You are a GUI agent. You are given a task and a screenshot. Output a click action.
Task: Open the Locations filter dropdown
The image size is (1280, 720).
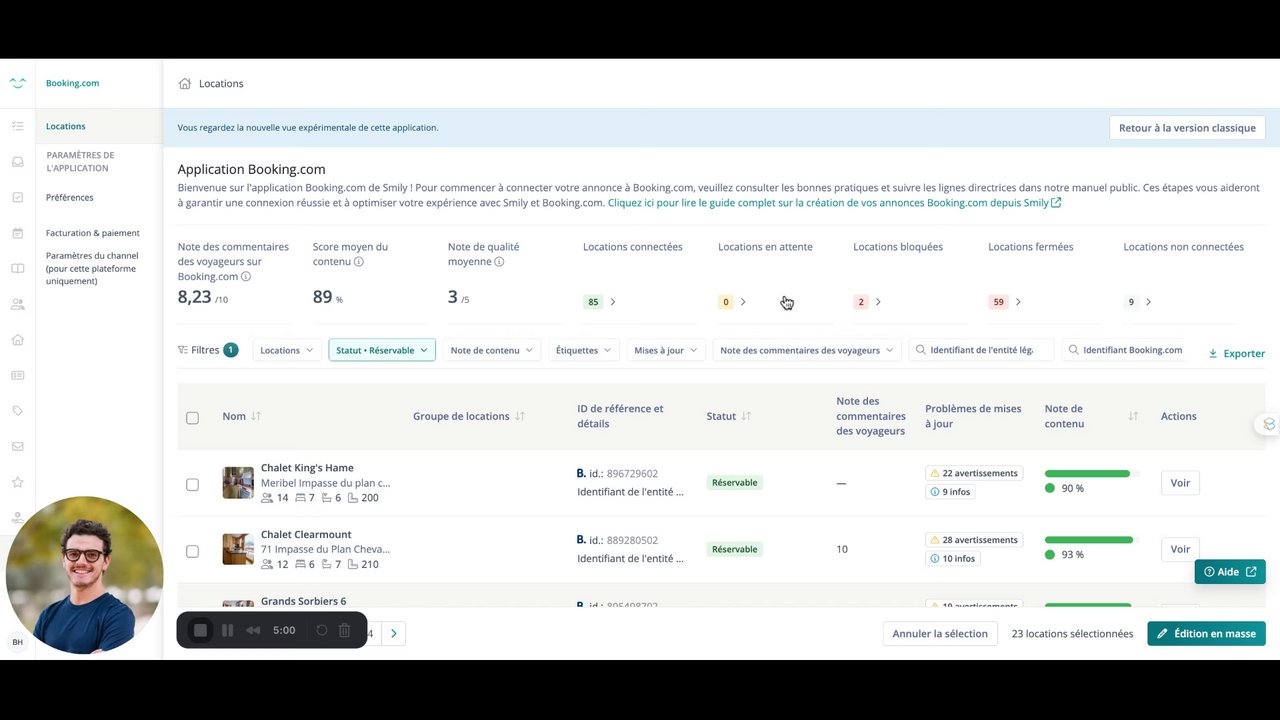pos(286,350)
